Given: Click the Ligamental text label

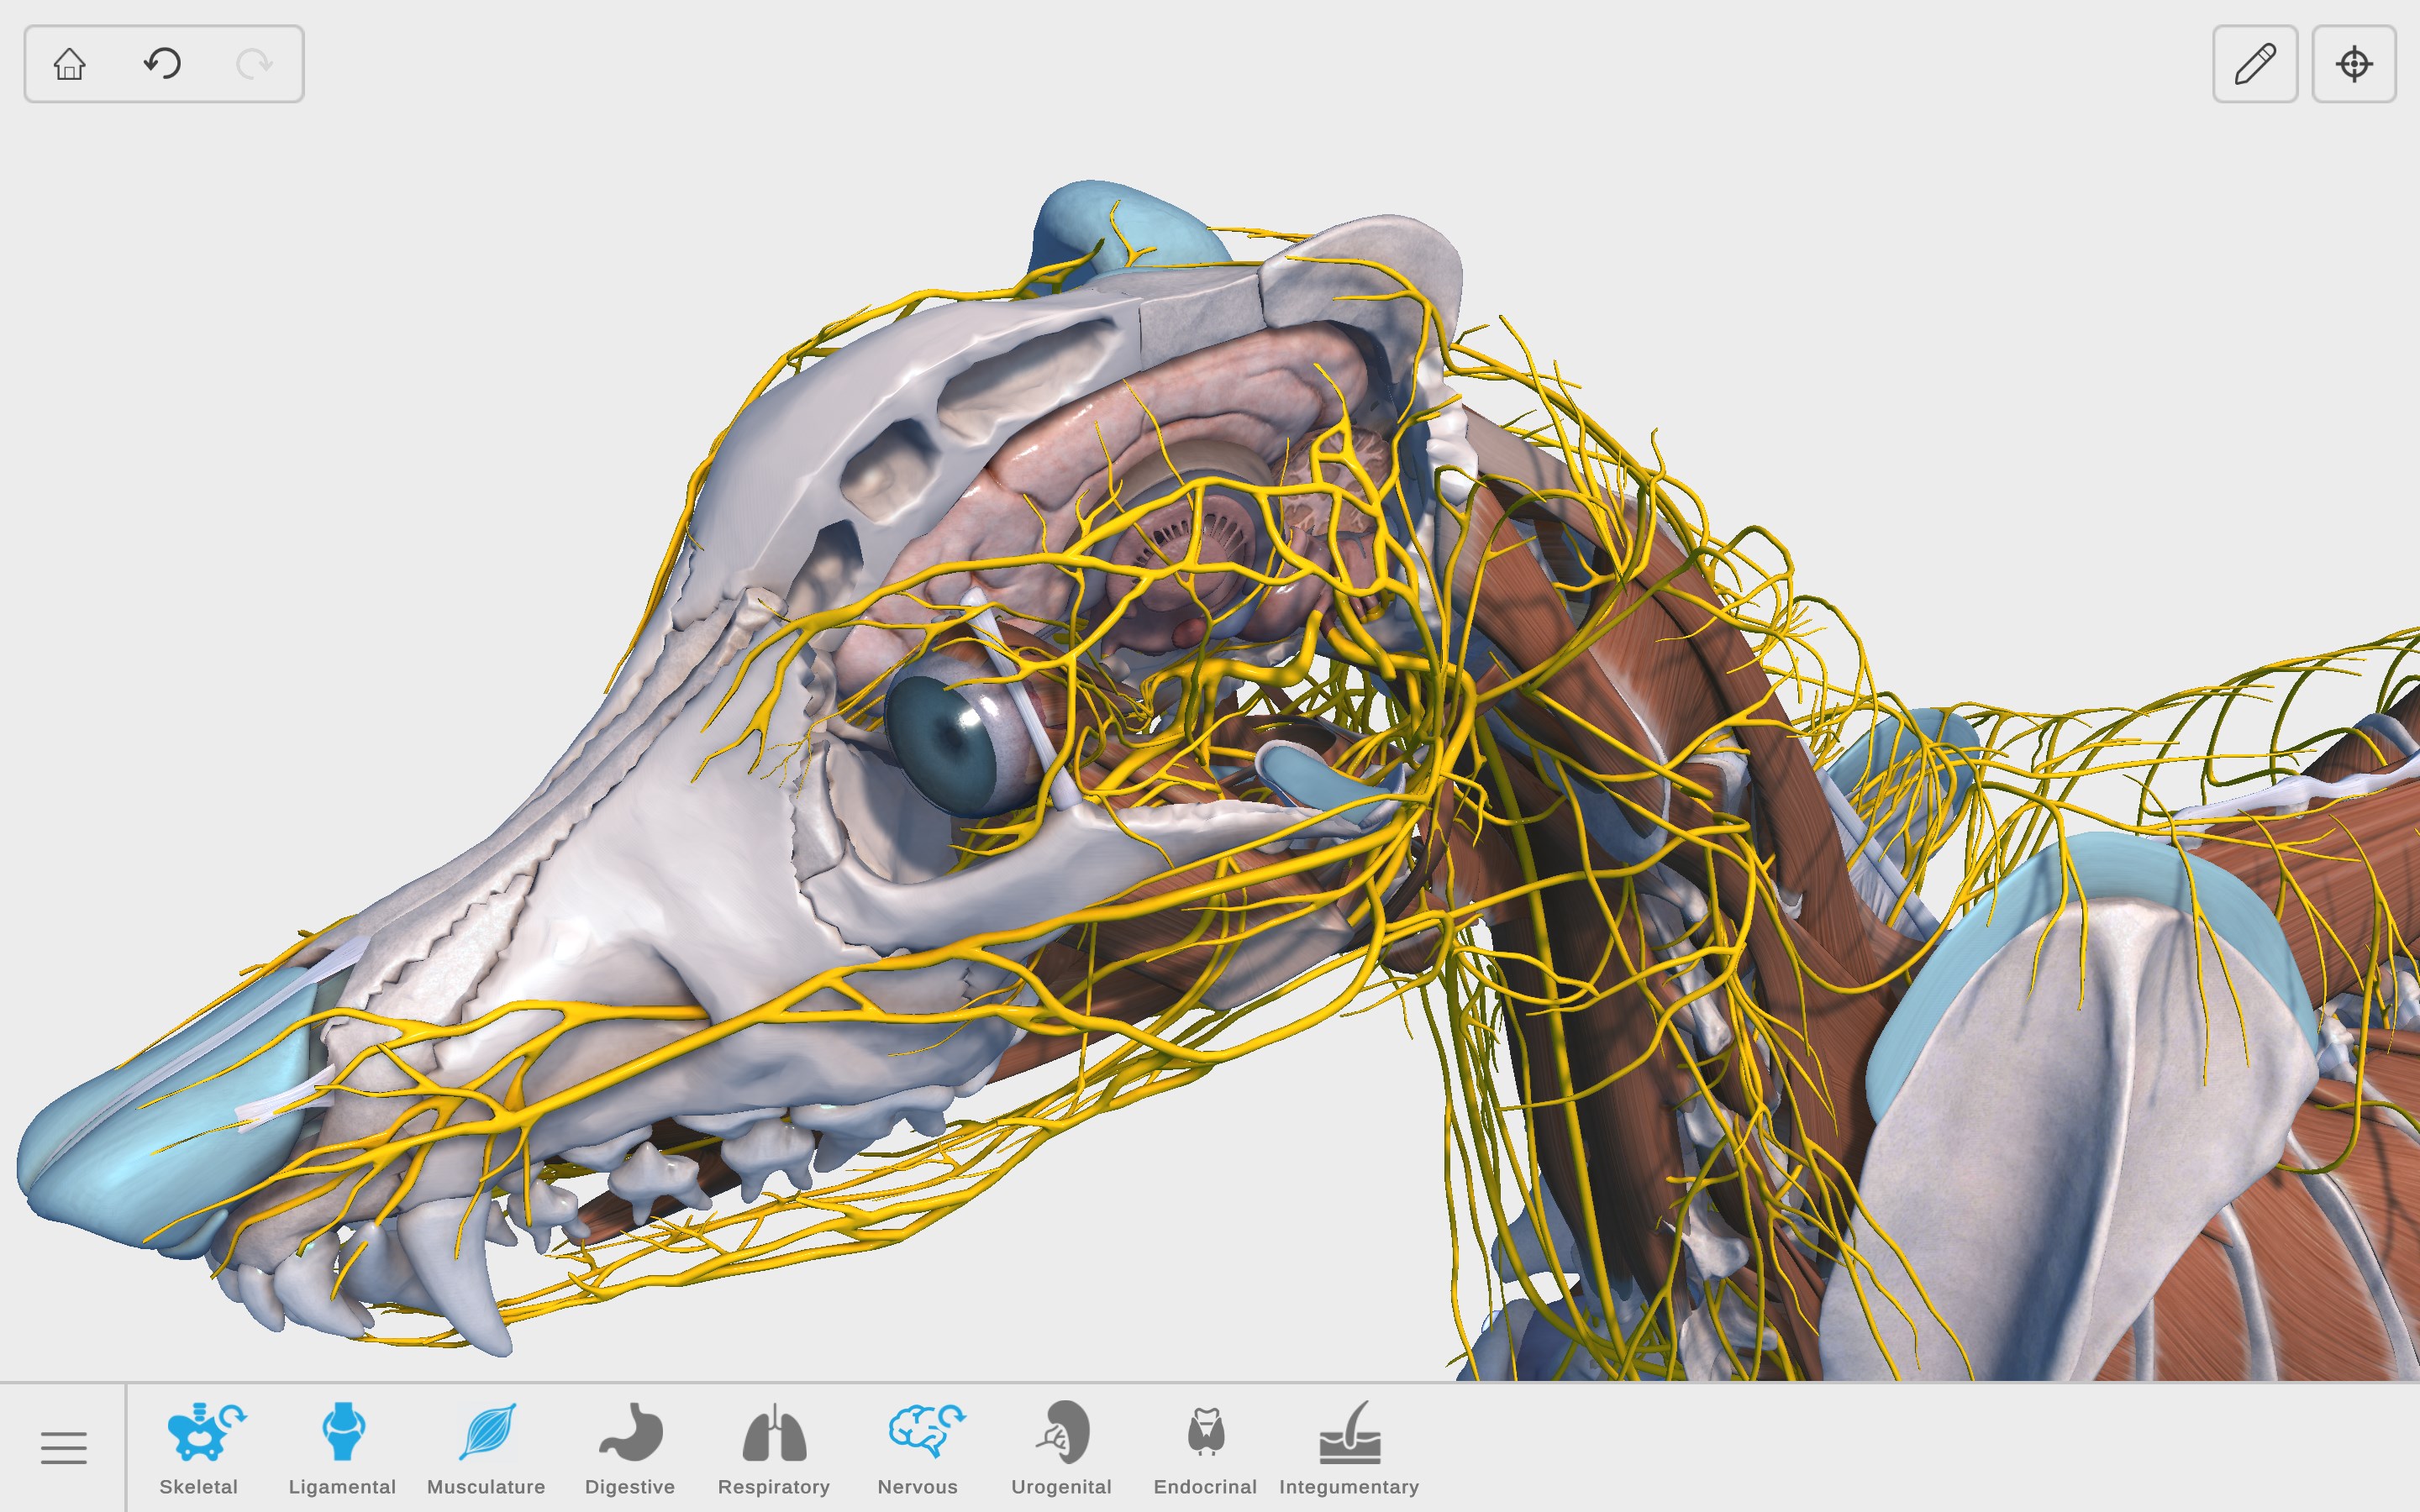Looking at the screenshot, I should (341, 1487).
